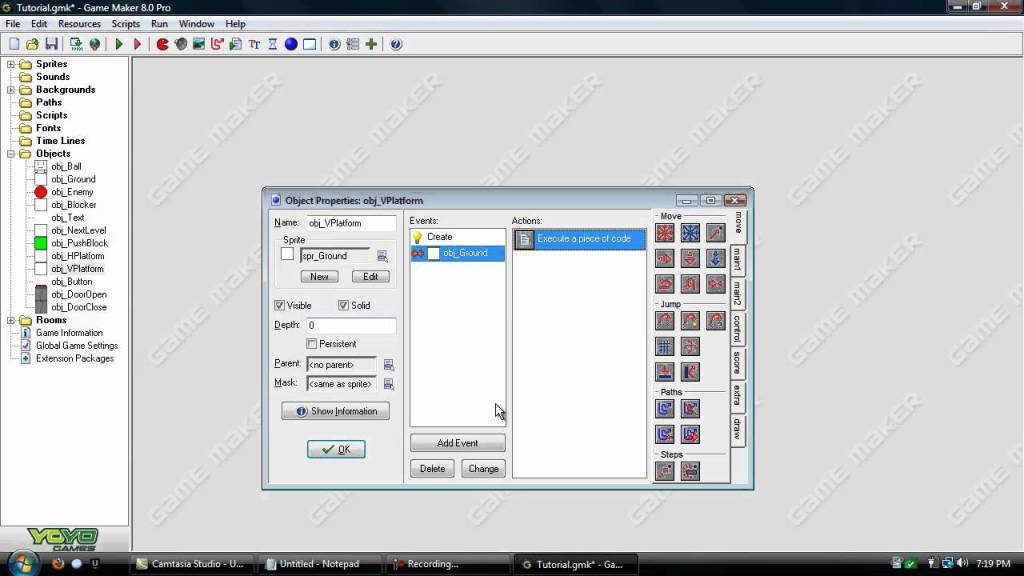Screen dimensions: 1024x576
Task: Open an existing game with folder icon
Action: click(32, 44)
